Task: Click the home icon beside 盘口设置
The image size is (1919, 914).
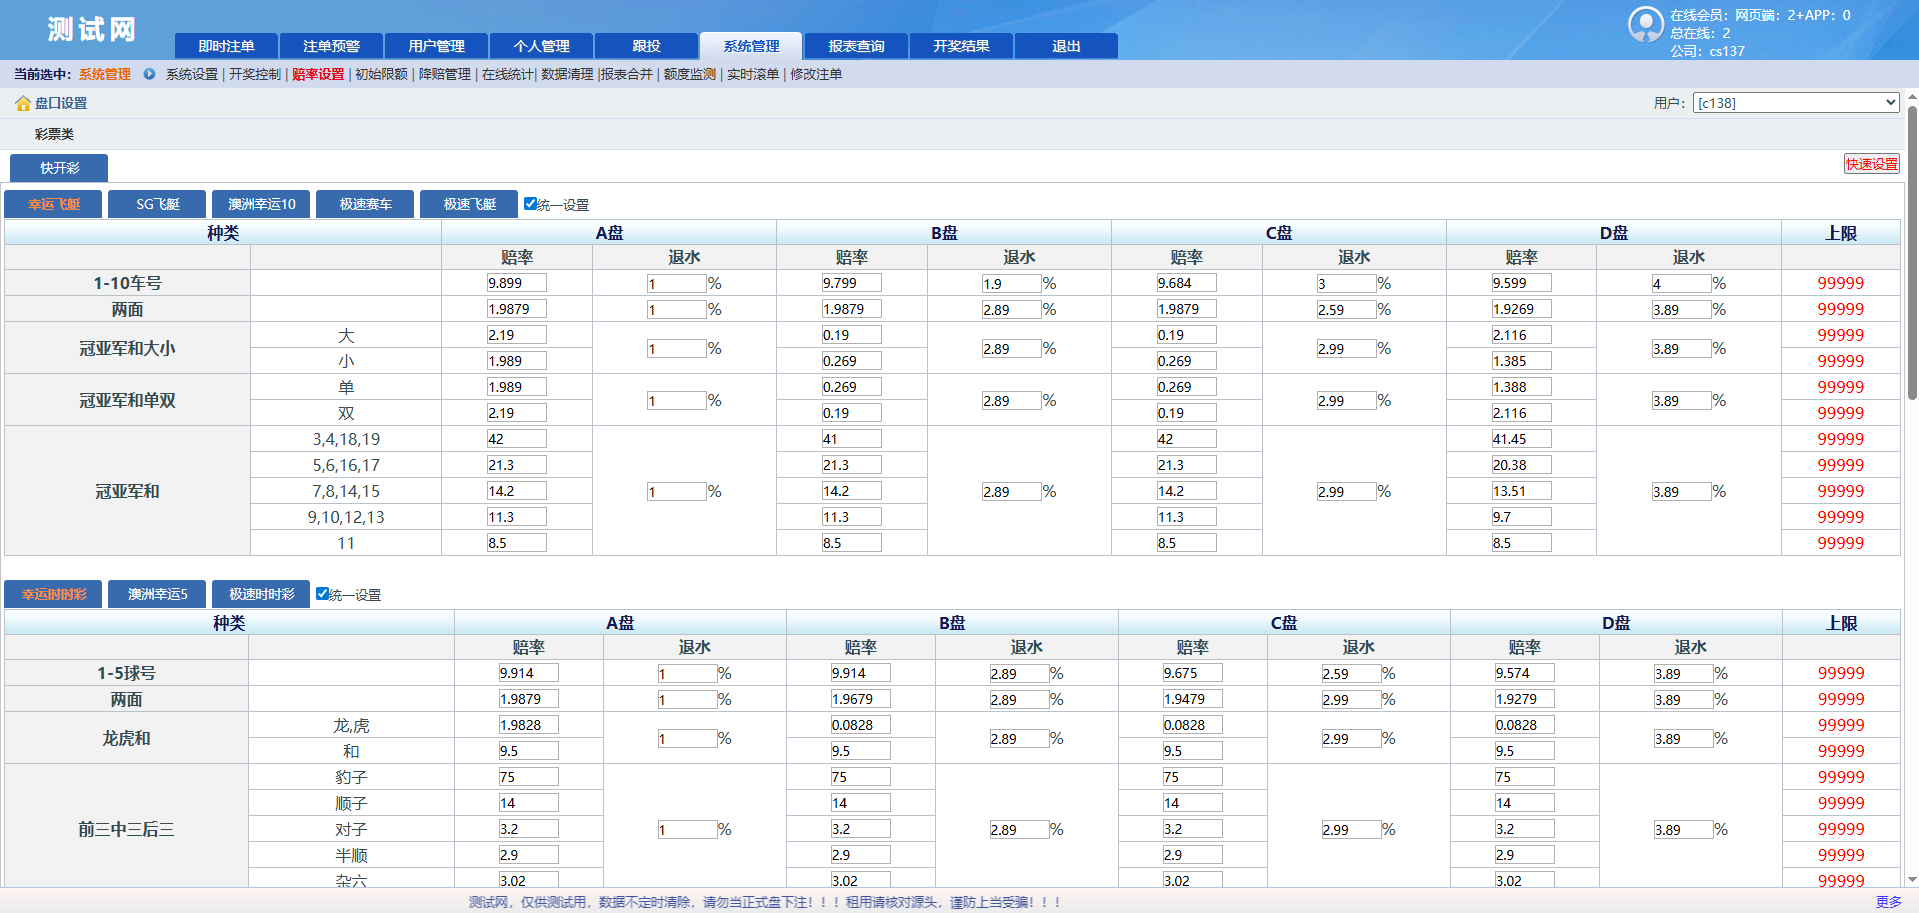Action: click(x=22, y=104)
